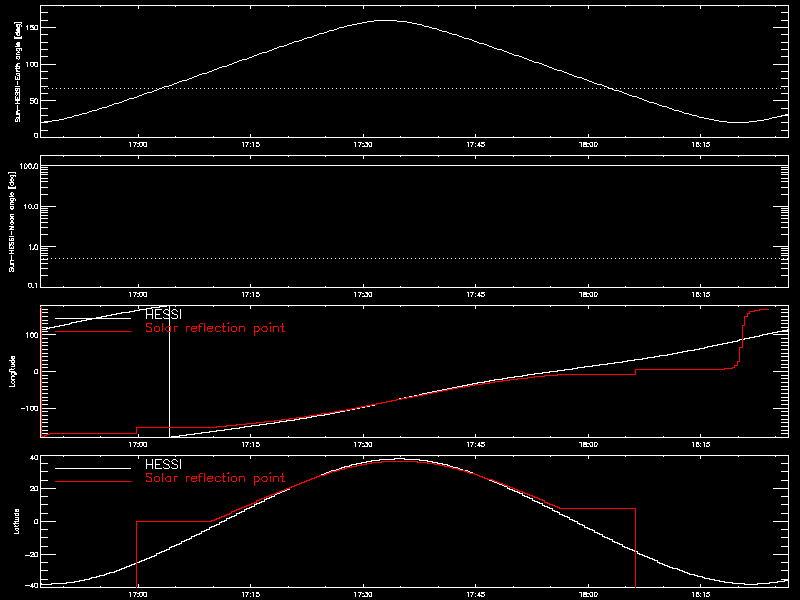The height and width of the screenshot is (600, 800).
Task: Click the 150 tick label on Sun-HESSI-Earth plot
Action: (32, 28)
